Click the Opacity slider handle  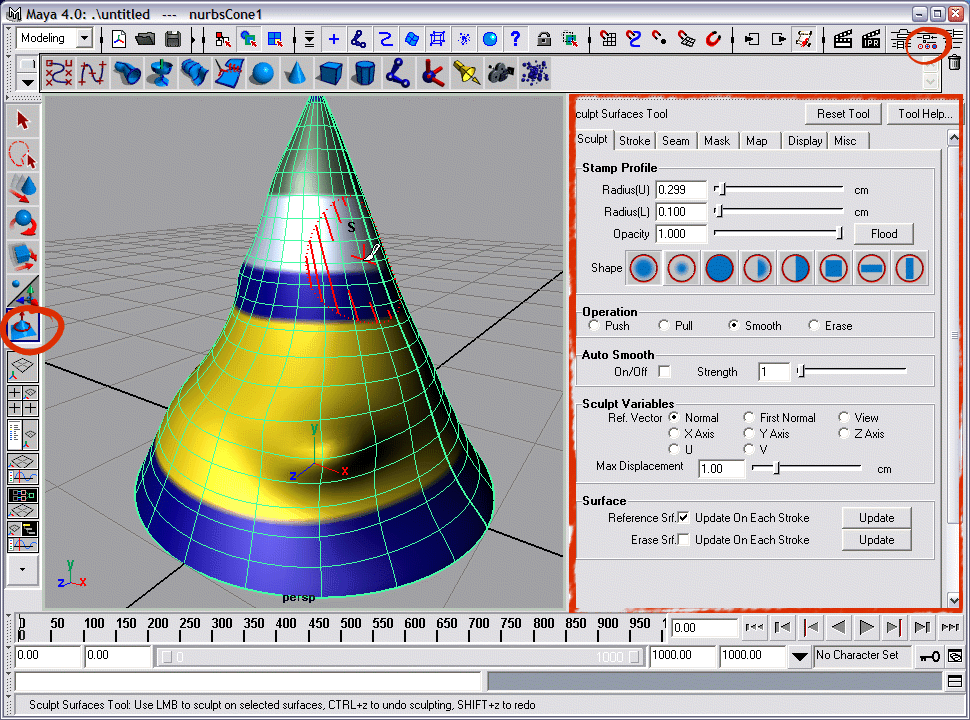tap(840, 234)
